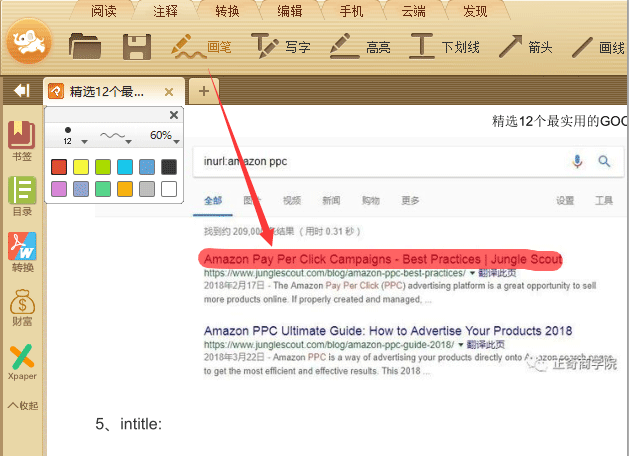Click 翻译此页 beside the amazon-ppc-best-practices URL
Viewport: 629px width, 456px height.
497,273
